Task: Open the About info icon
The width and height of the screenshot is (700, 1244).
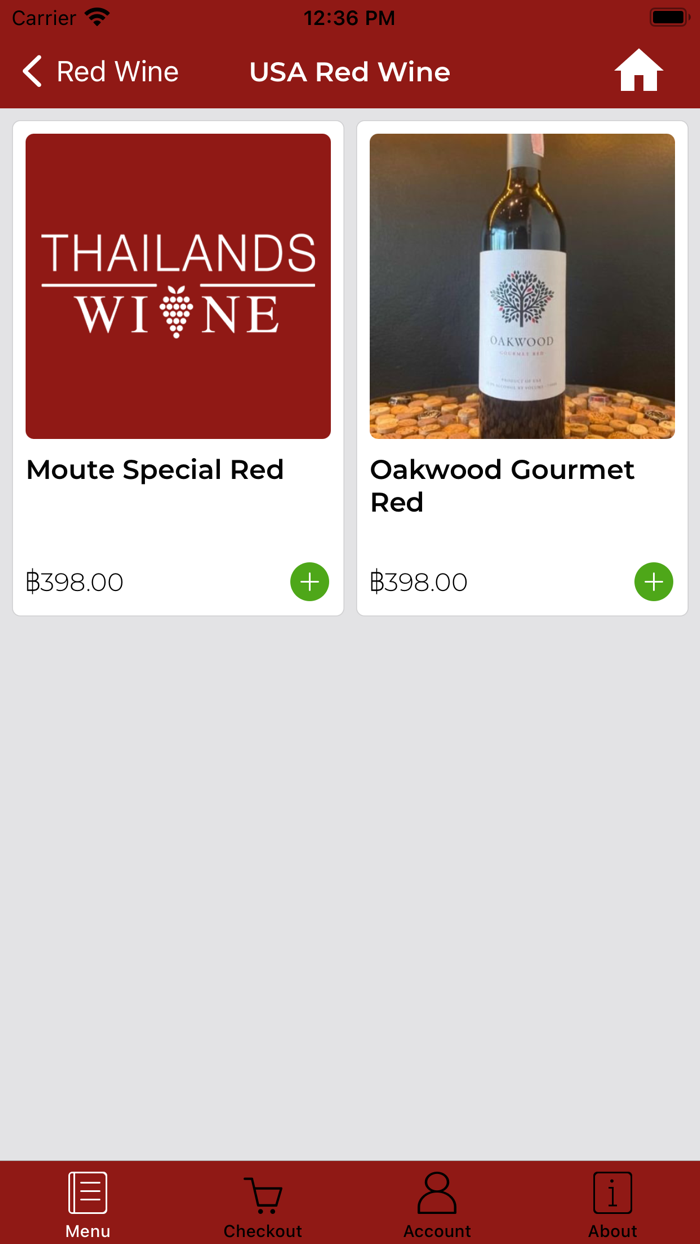Action: click(x=612, y=1190)
